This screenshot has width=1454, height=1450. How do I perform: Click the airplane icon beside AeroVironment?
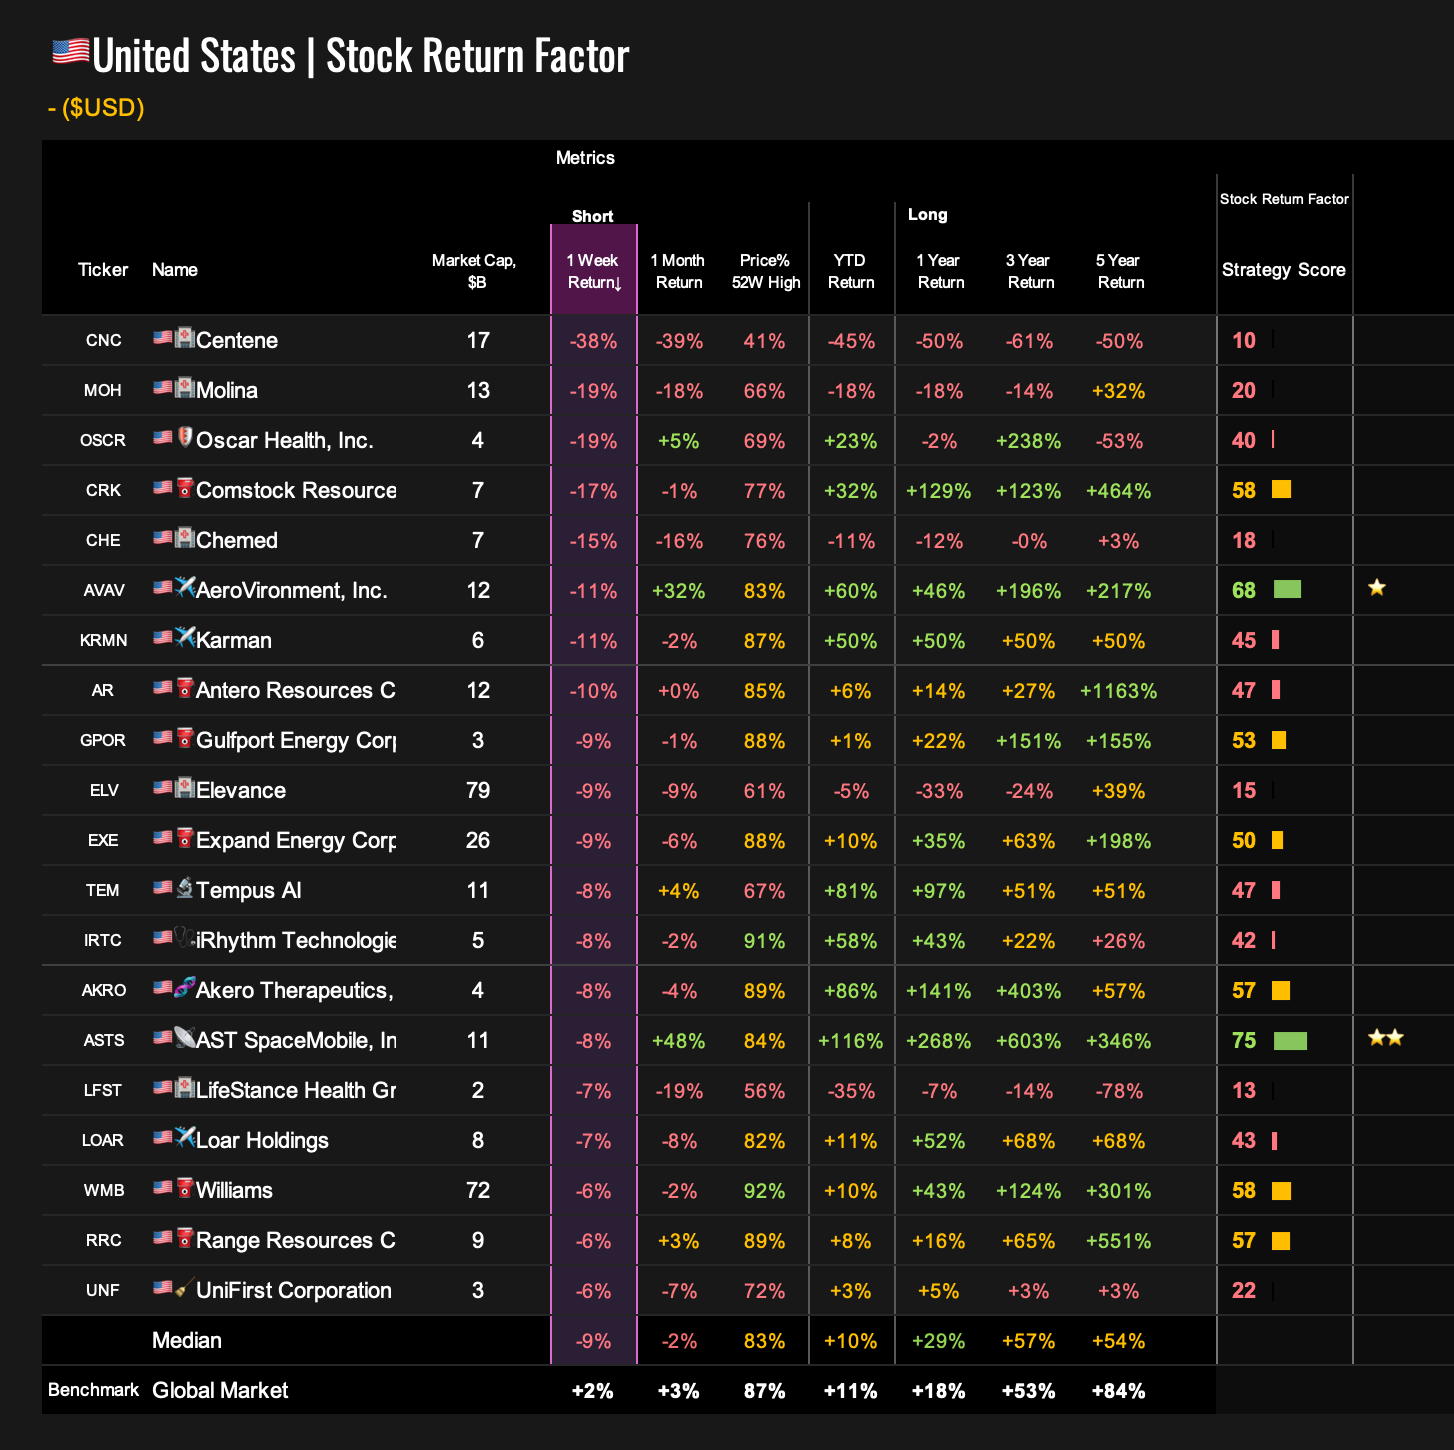pyautogui.click(x=185, y=587)
